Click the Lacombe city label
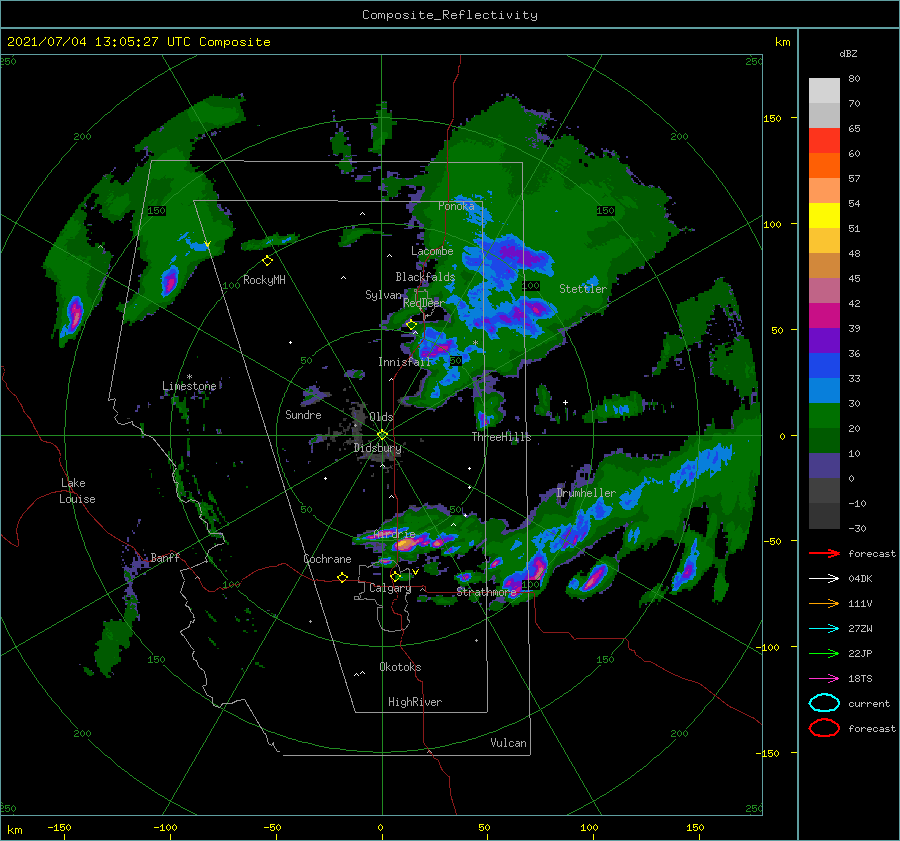 (432, 251)
